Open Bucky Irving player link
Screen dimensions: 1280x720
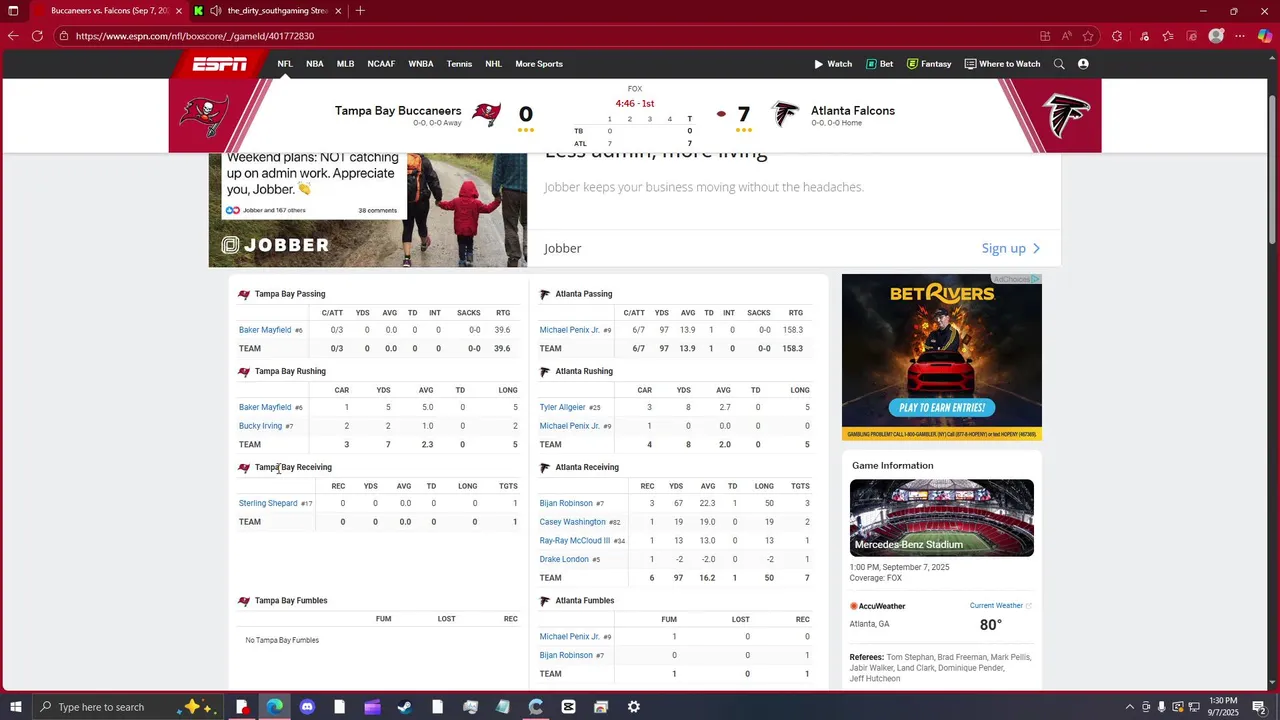point(260,426)
